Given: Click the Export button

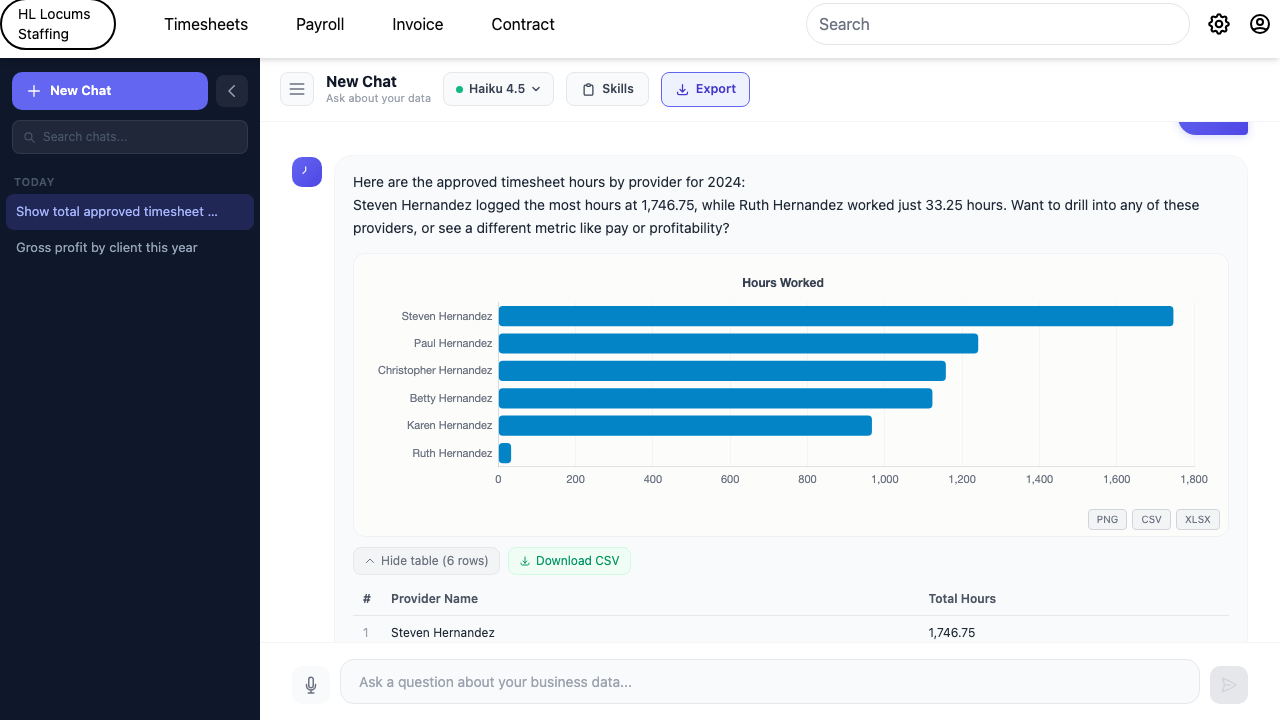Looking at the screenshot, I should click(x=705, y=89).
